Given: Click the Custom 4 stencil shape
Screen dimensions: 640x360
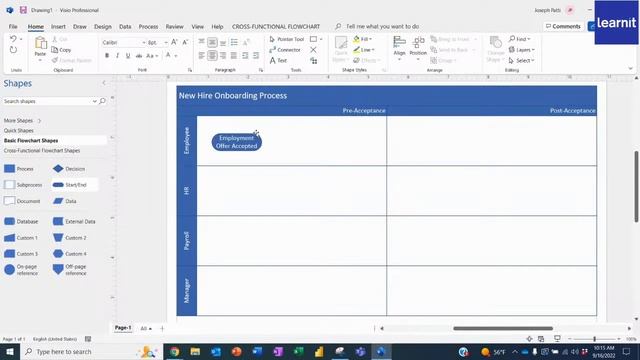Looking at the screenshot, I should (x=70, y=254).
